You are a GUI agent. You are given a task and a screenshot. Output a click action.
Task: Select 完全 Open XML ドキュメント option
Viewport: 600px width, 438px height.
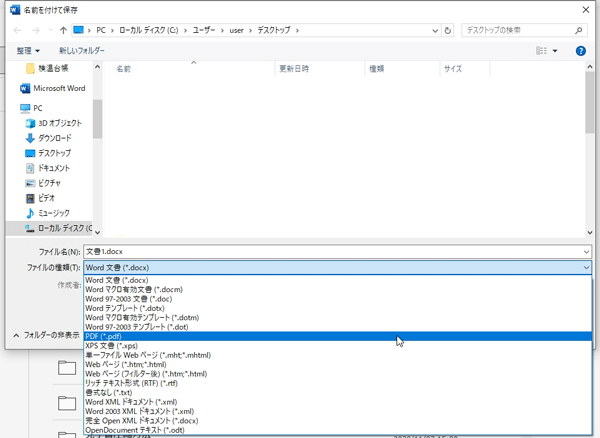338,421
